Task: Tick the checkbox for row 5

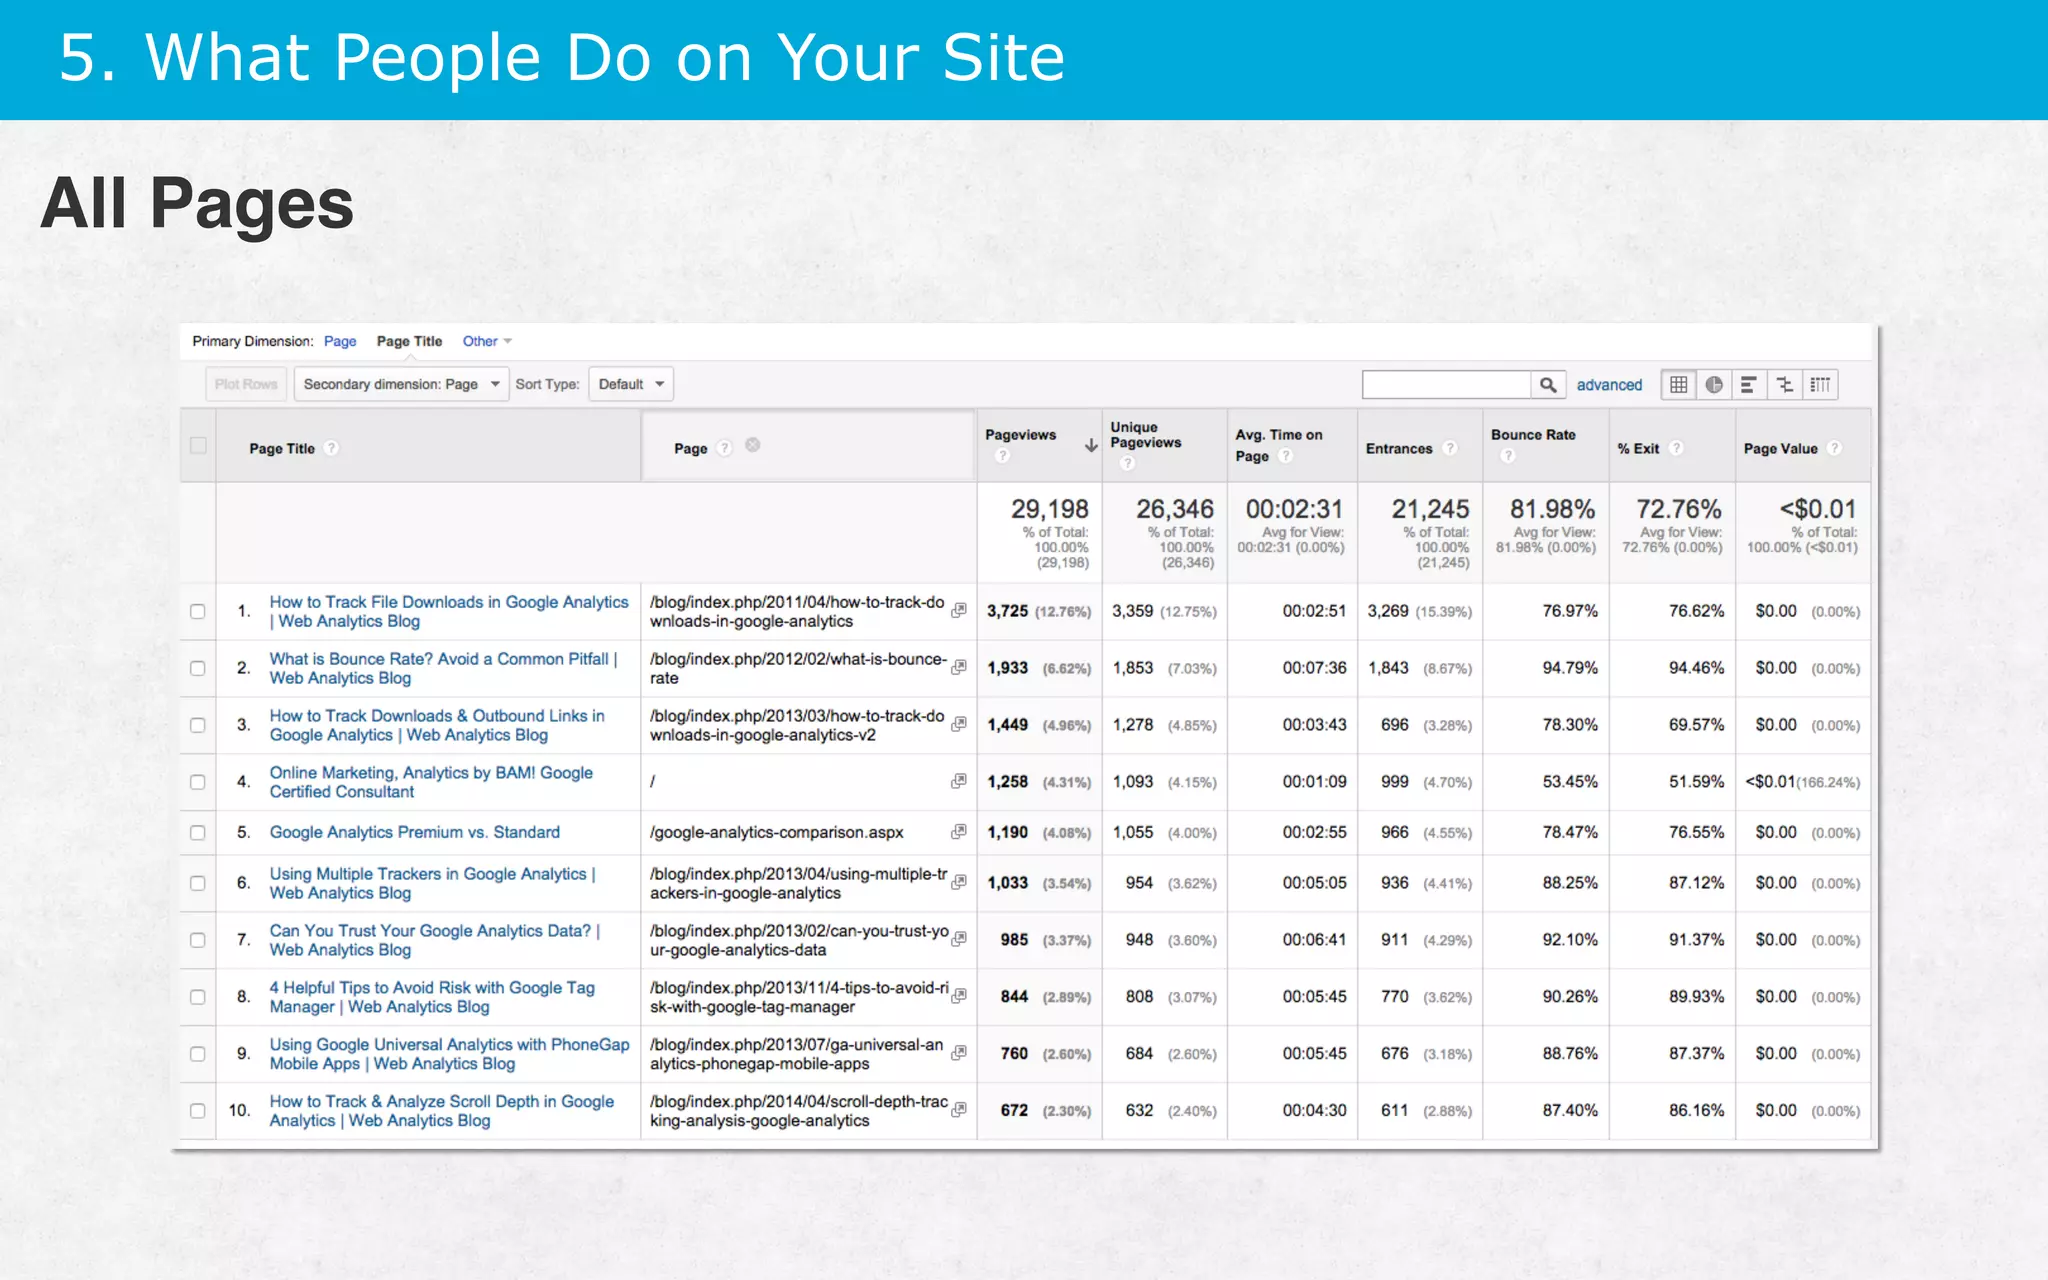Action: (x=198, y=832)
